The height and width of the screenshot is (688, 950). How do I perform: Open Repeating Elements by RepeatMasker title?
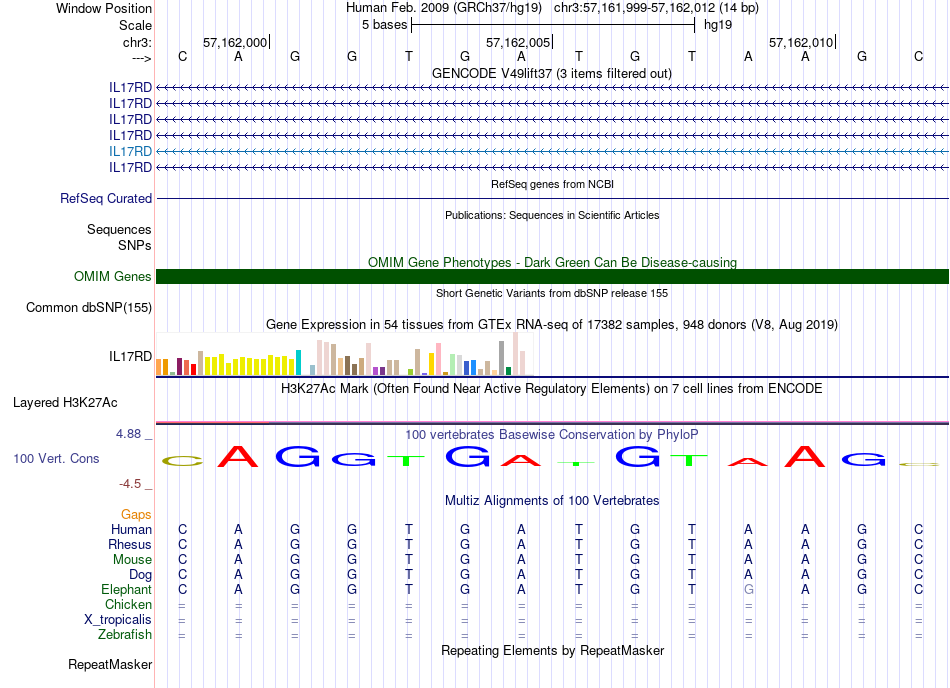click(x=552, y=650)
